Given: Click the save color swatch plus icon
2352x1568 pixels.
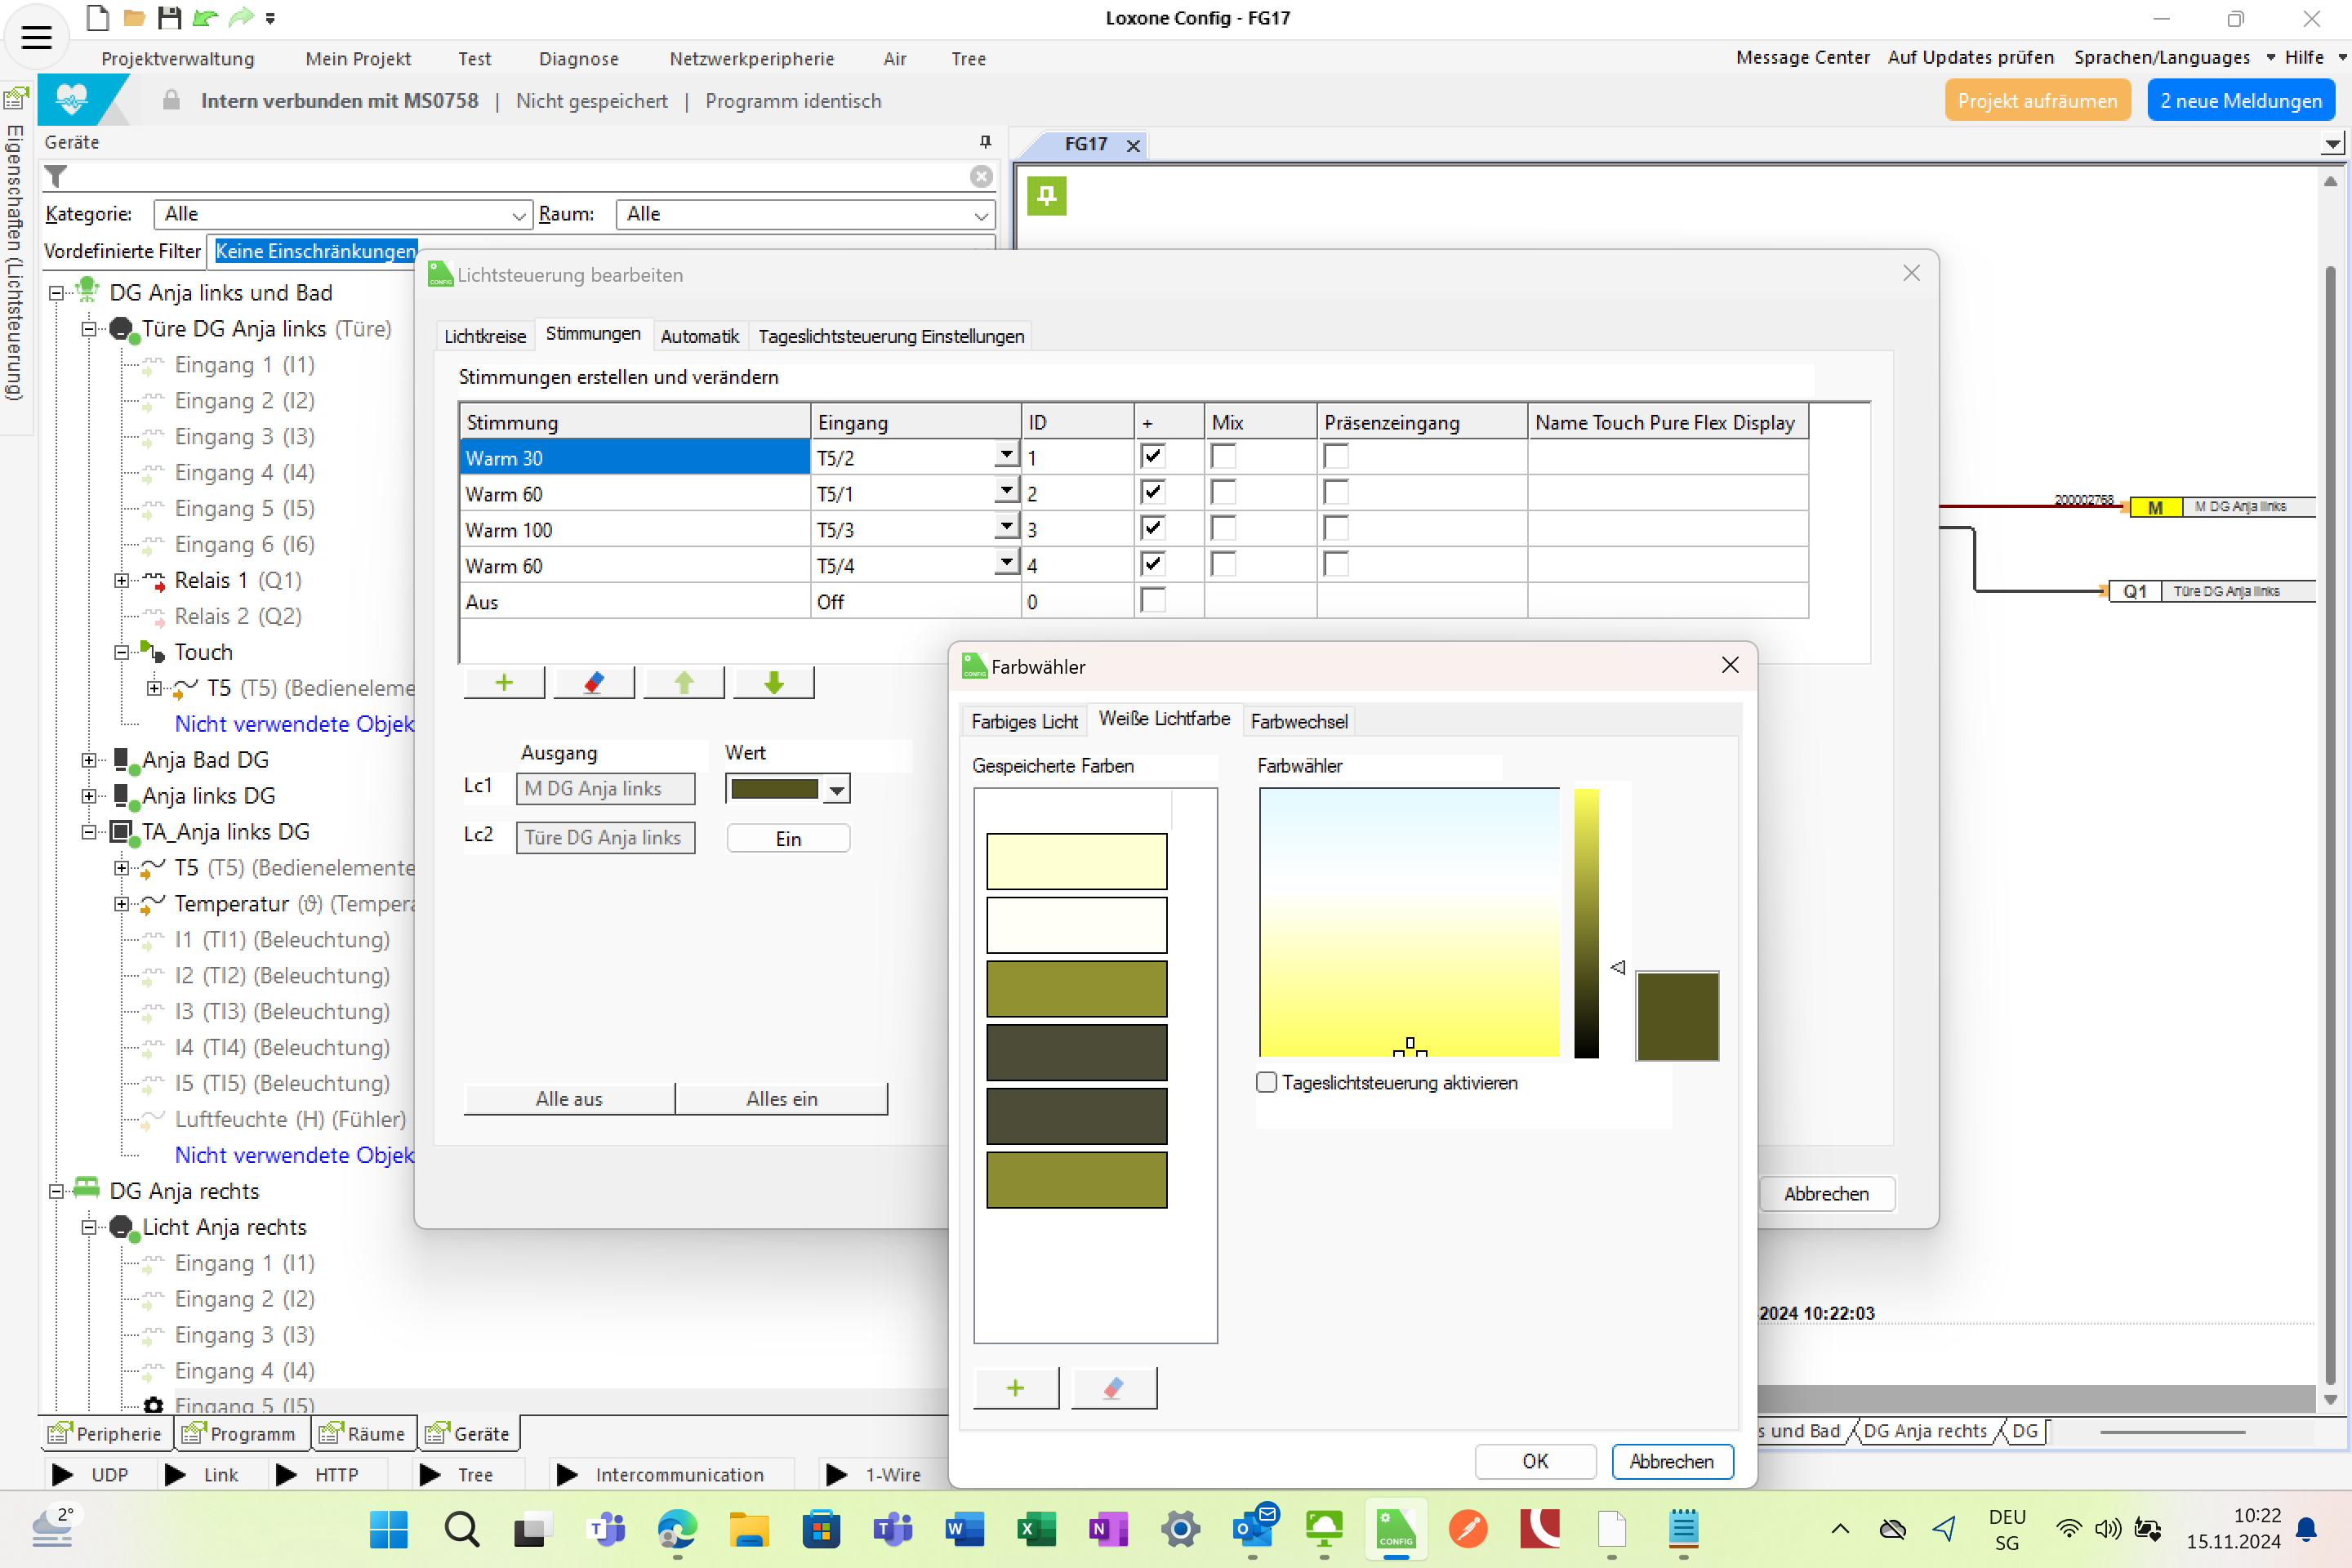Looking at the screenshot, I should coord(1017,1386).
